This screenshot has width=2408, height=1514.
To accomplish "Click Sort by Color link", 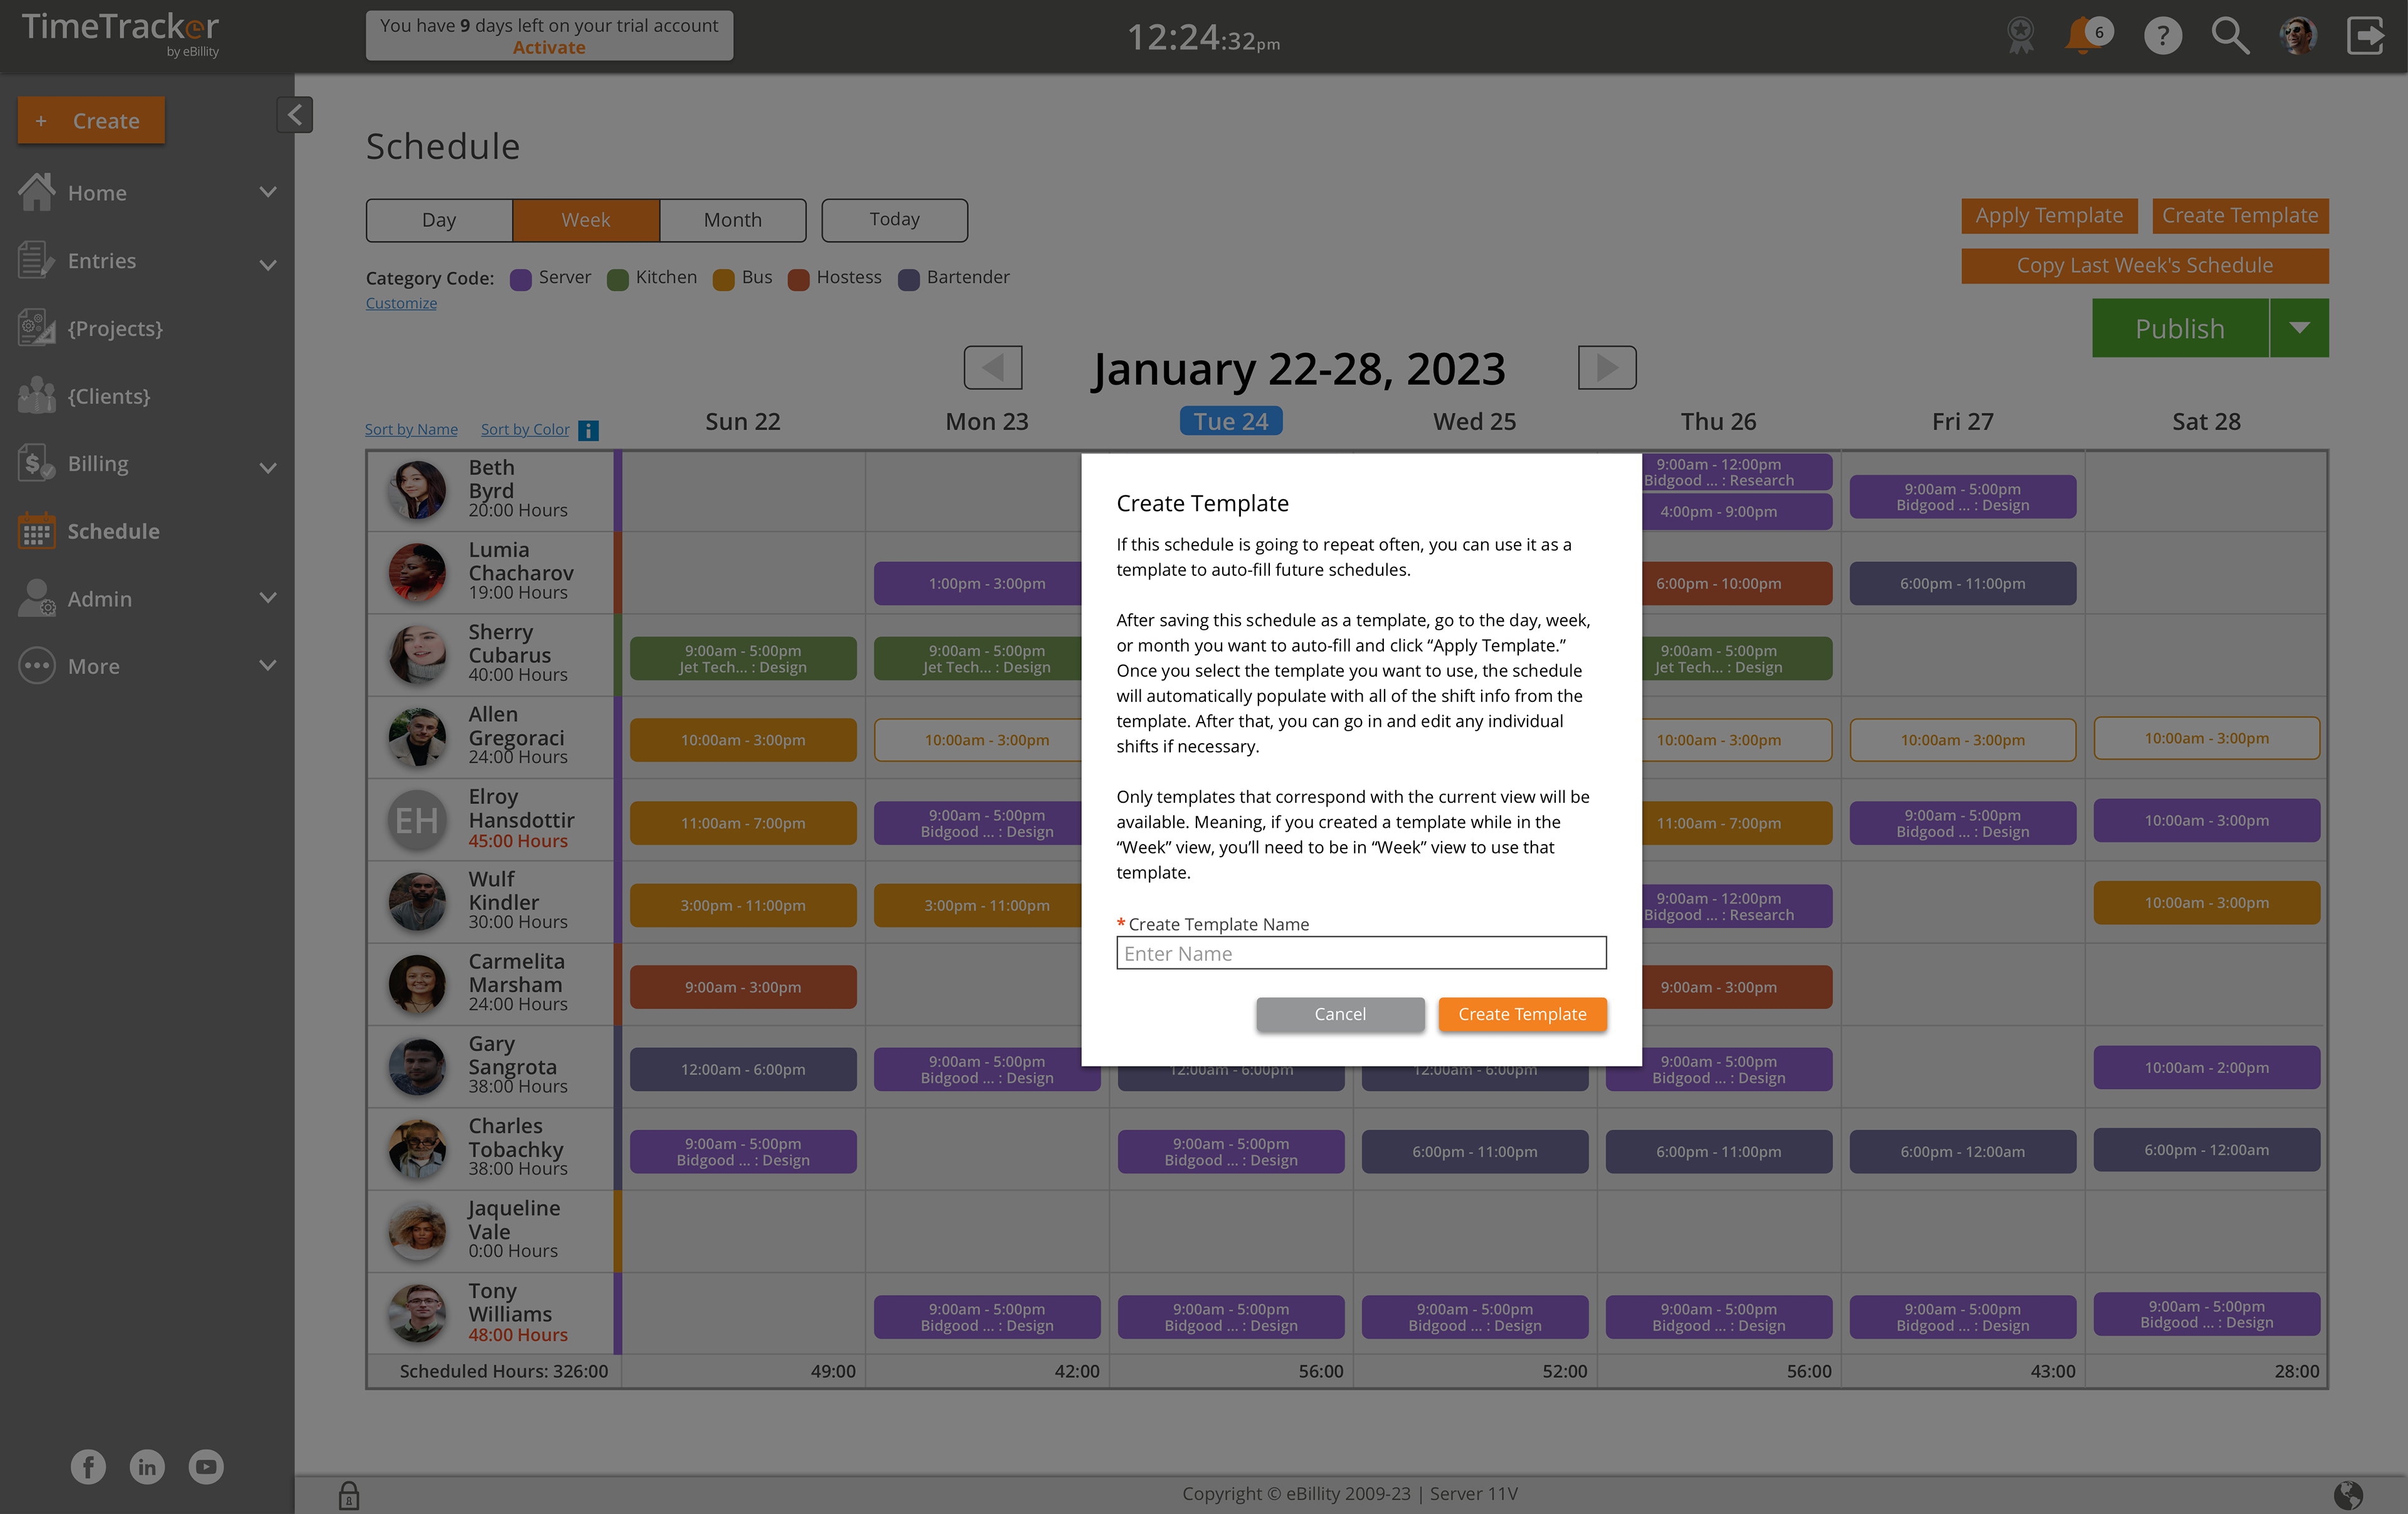I will click(525, 429).
